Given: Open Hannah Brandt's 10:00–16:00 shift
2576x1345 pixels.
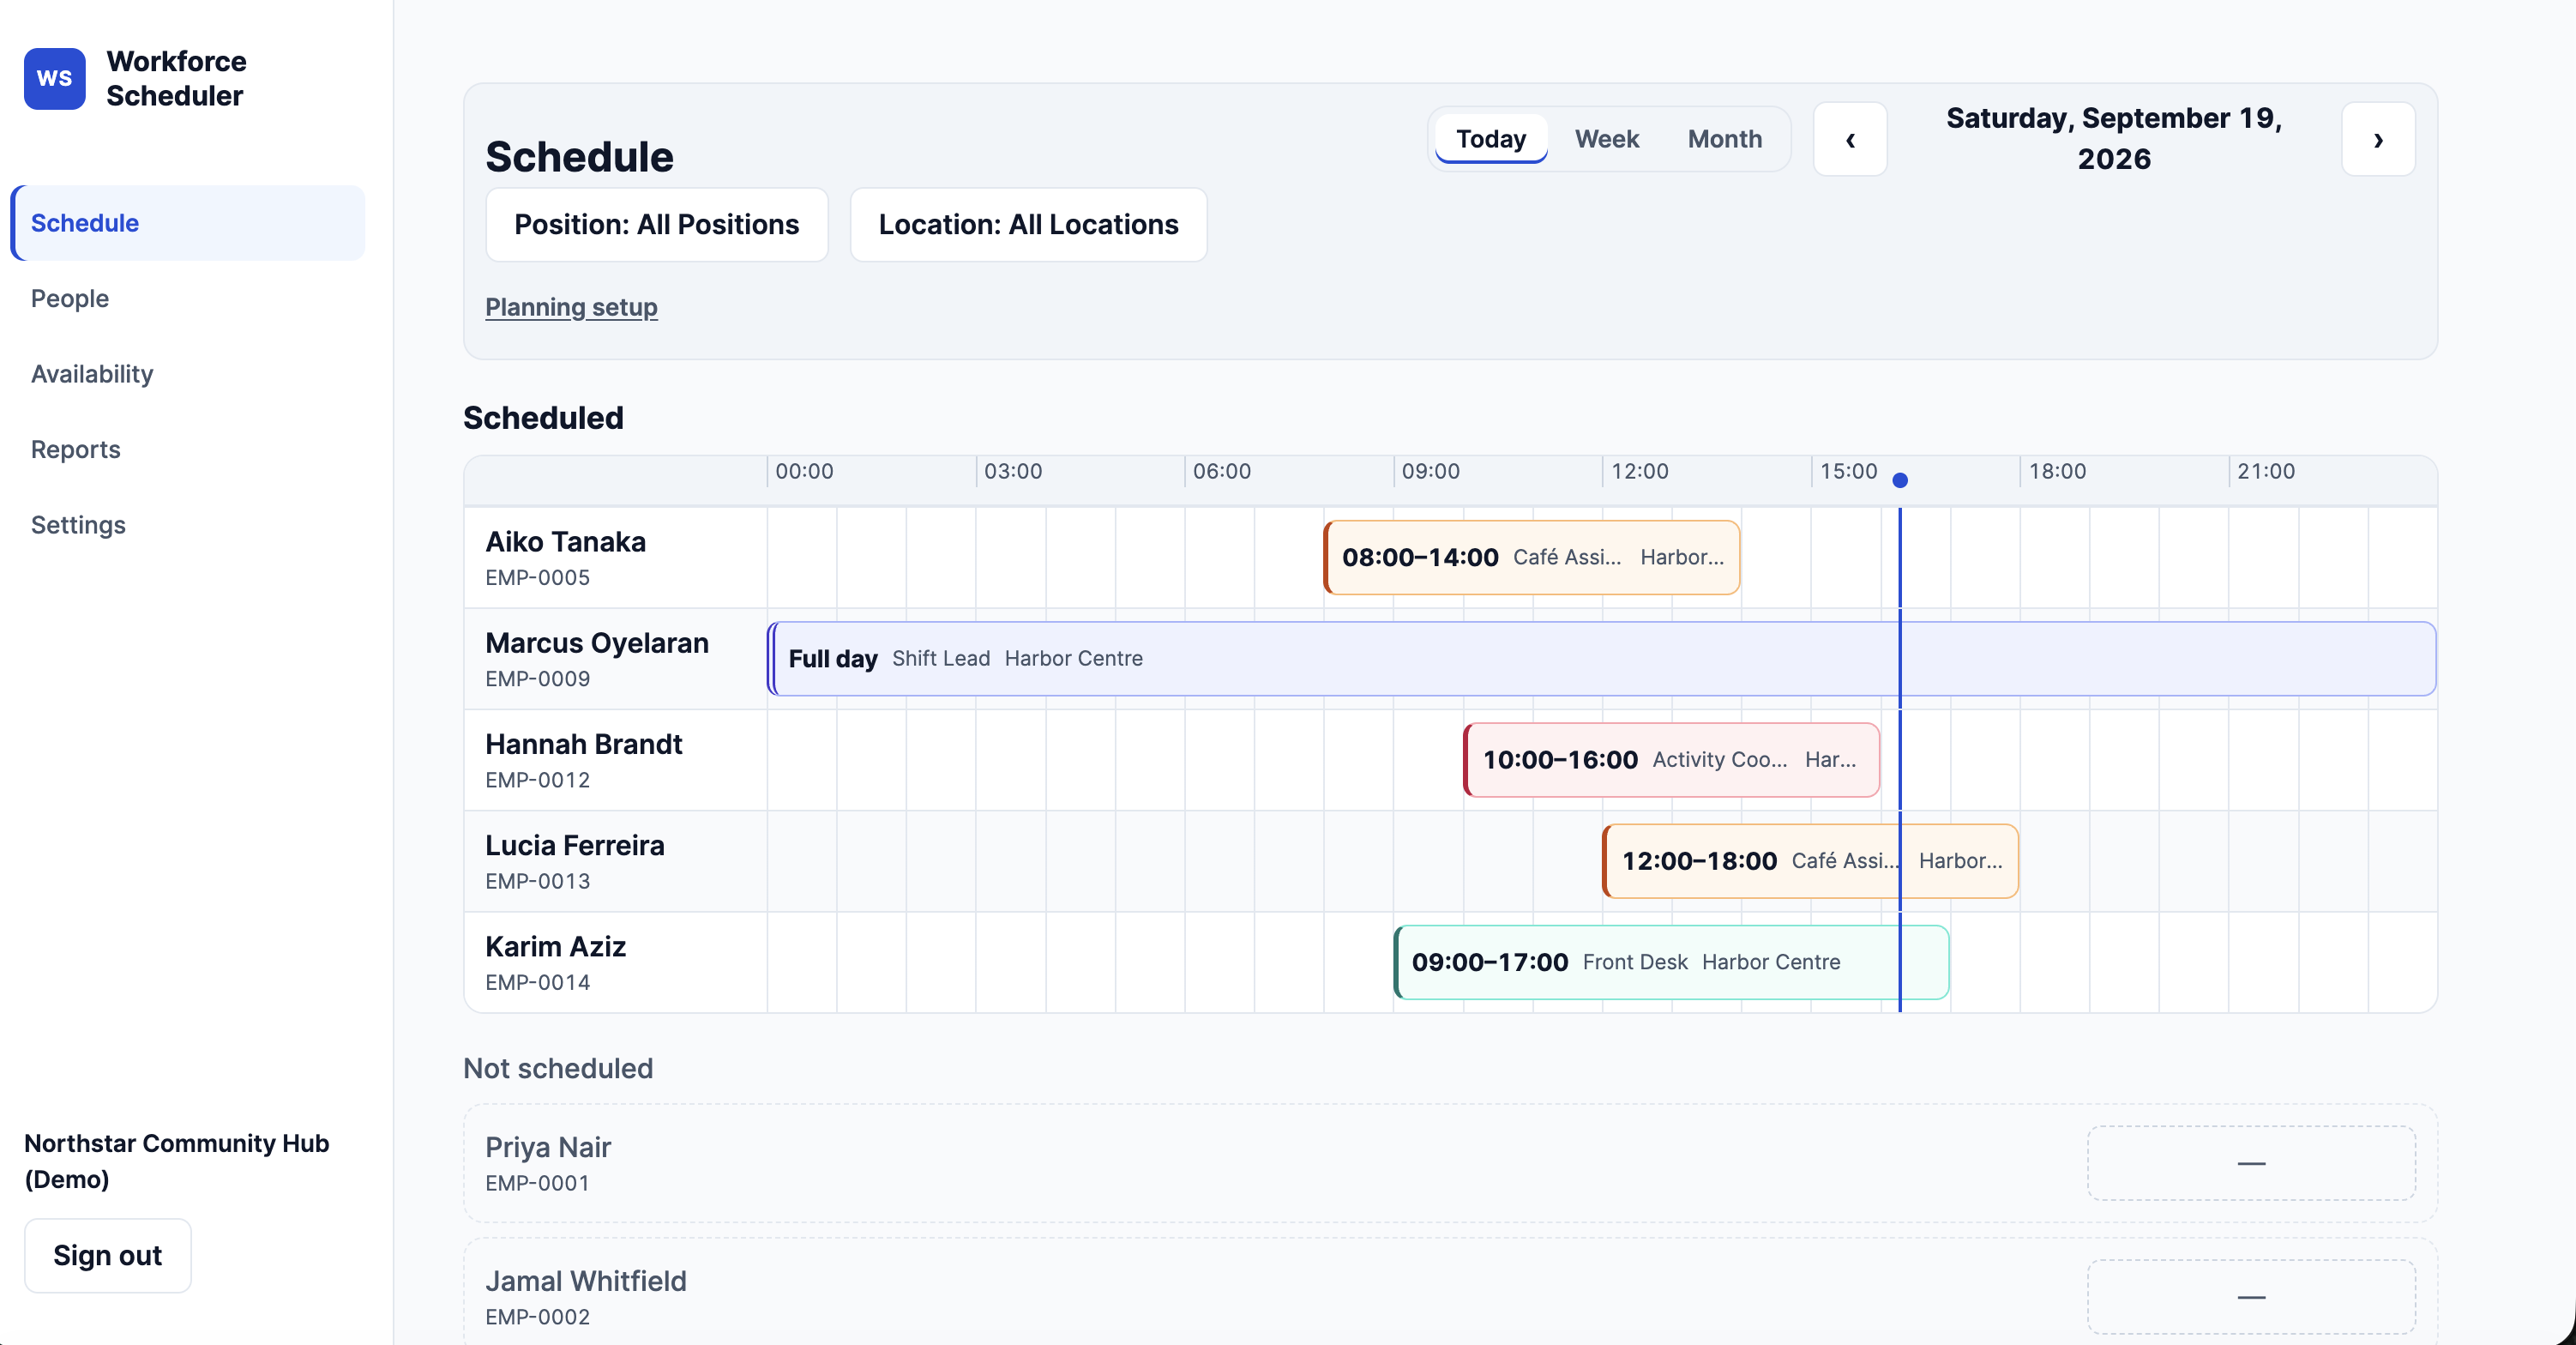Looking at the screenshot, I should (x=1671, y=759).
